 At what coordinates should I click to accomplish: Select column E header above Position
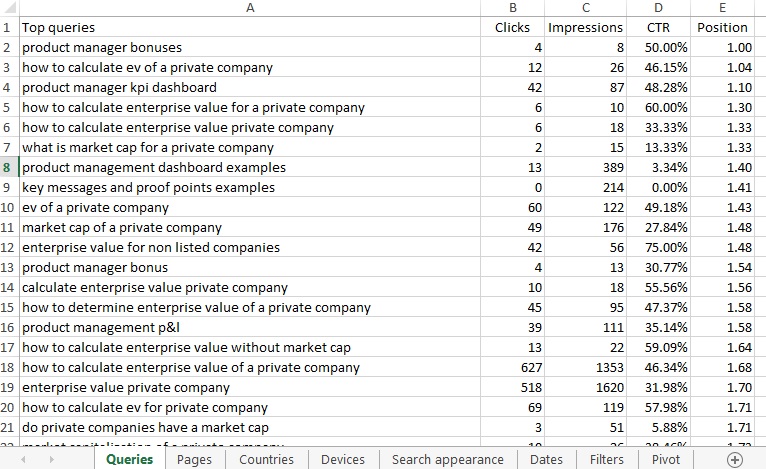tap(723, 8)
